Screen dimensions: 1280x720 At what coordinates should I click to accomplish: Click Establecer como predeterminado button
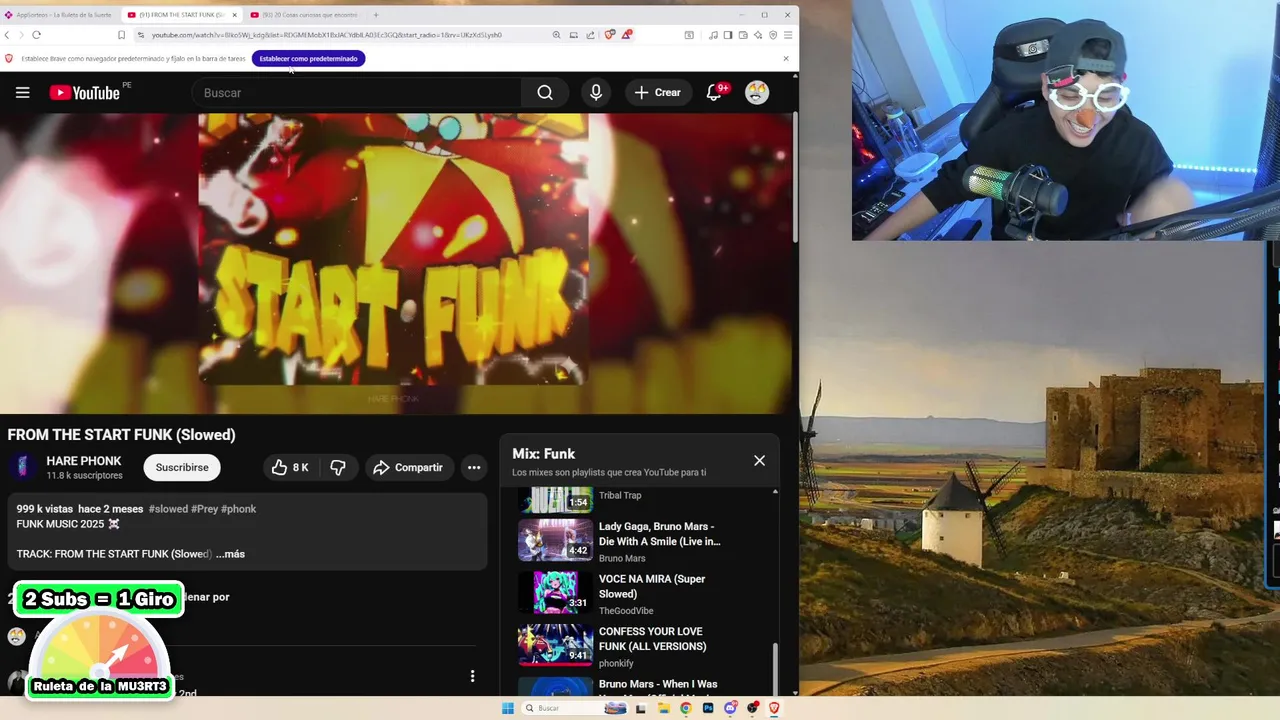click(308, 58)
